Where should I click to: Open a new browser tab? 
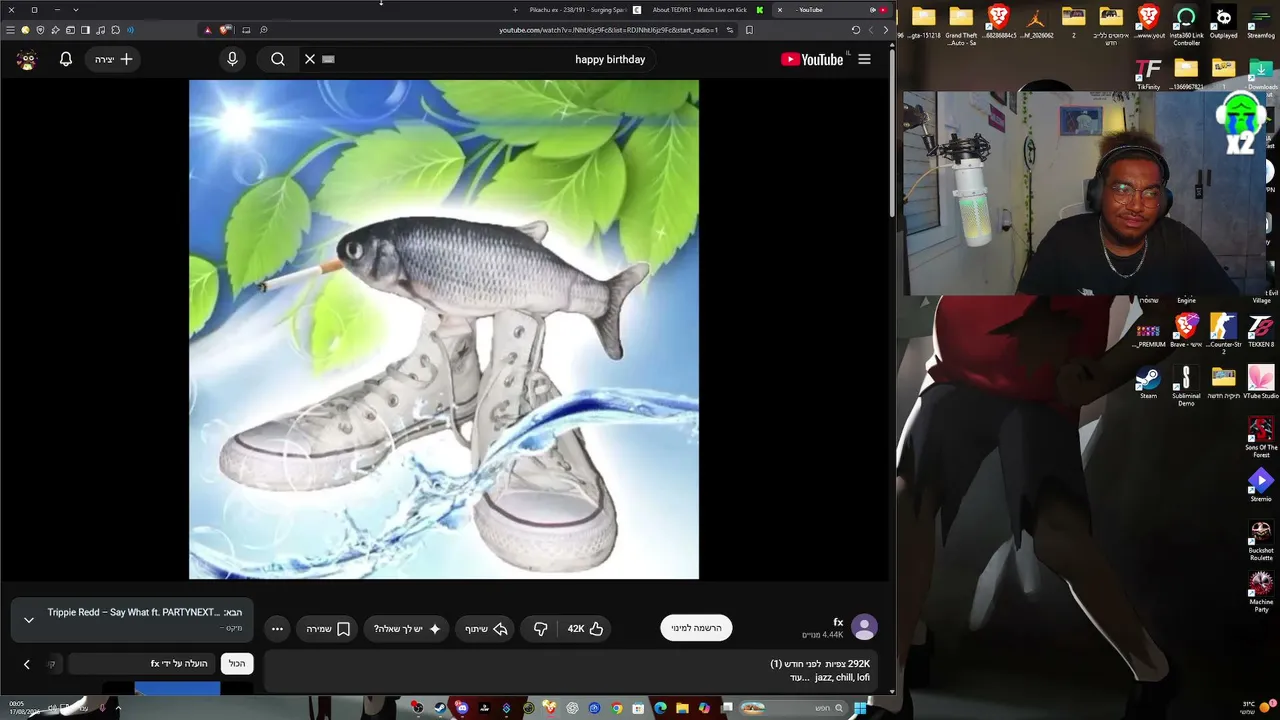pos(515,10)
